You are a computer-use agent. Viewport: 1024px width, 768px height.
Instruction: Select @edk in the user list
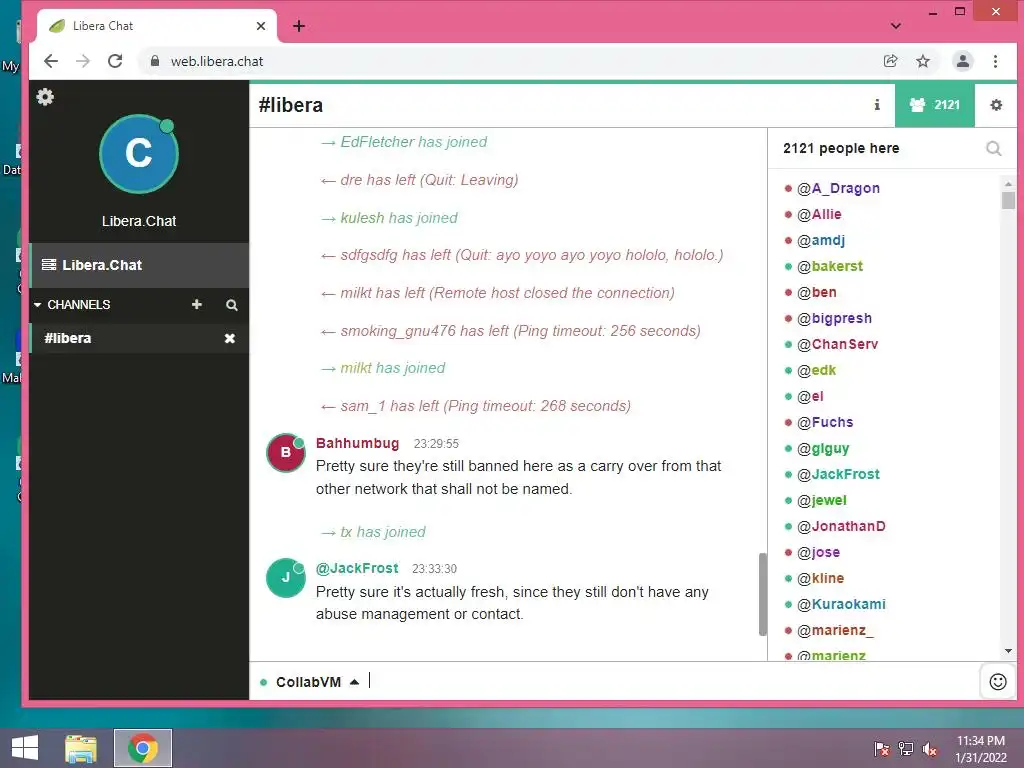pos(816,370)
